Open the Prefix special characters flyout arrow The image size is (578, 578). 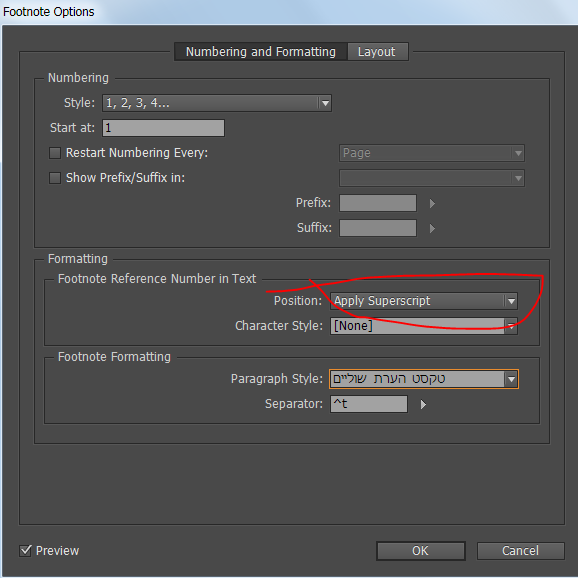(x=432, y=203)
